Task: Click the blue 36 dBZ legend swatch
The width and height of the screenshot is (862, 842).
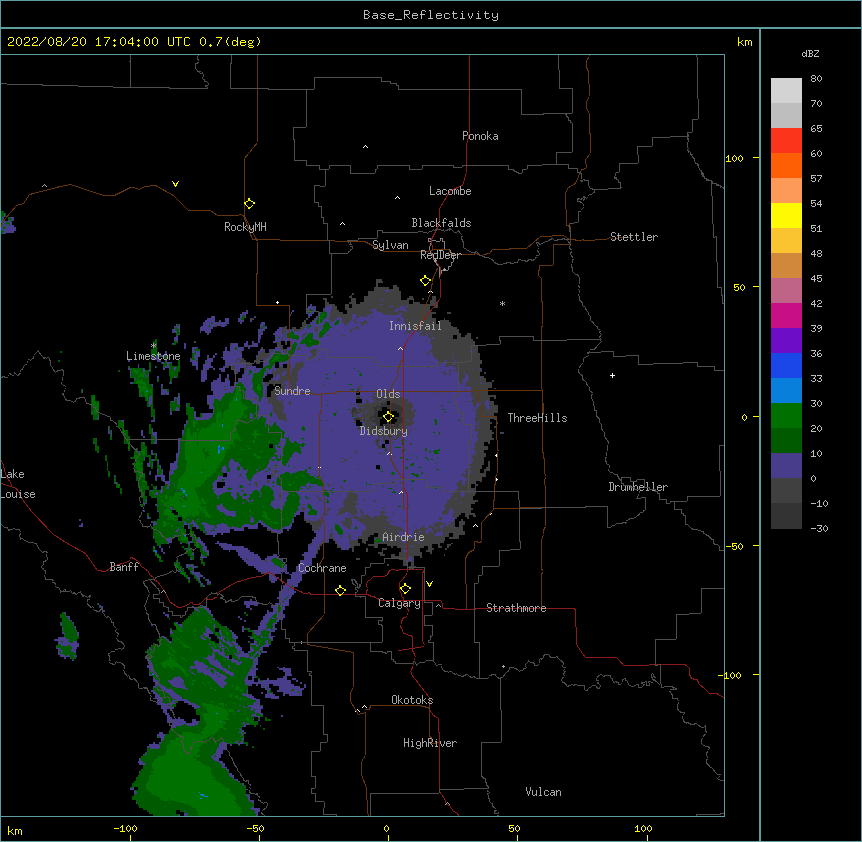Action: click(x=786, y=365)
